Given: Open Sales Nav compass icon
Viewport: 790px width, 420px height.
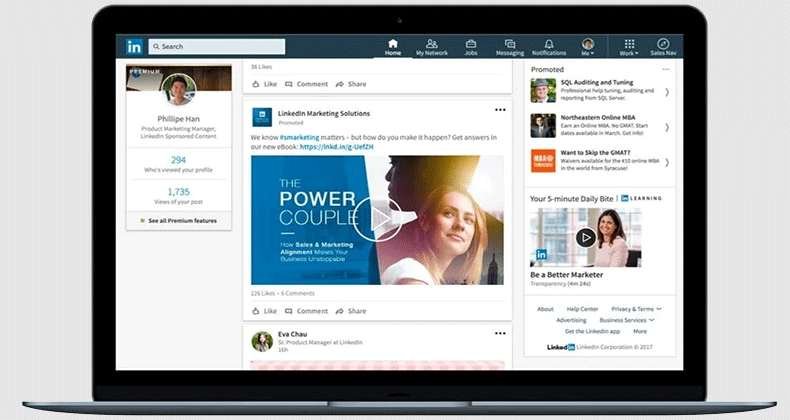Looking at the screenshot, I should coord(663,47).
